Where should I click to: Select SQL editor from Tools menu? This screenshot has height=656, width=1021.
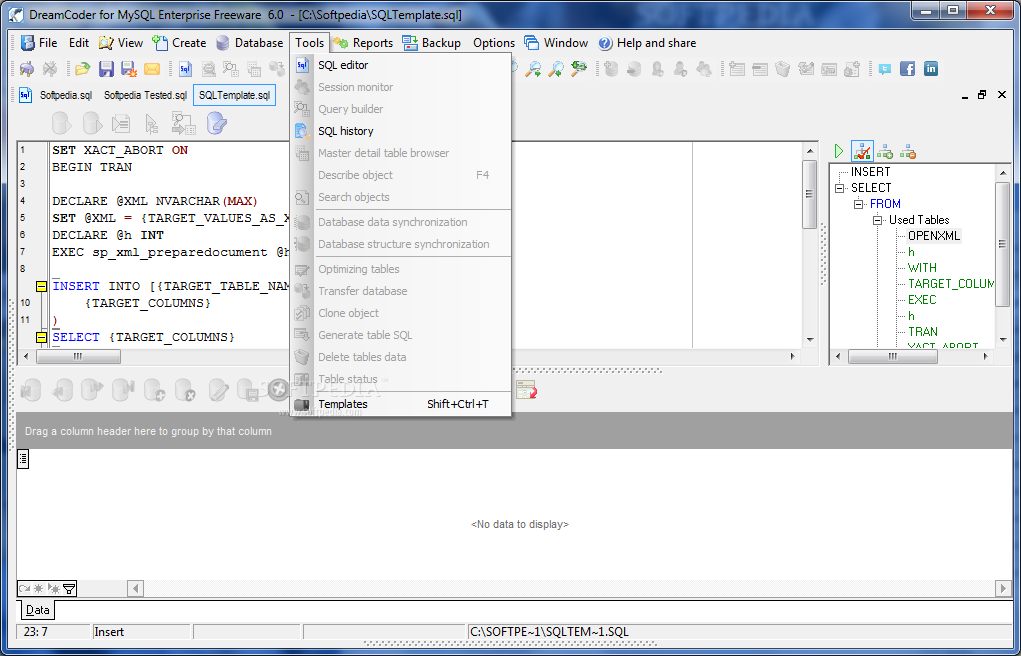400,65
